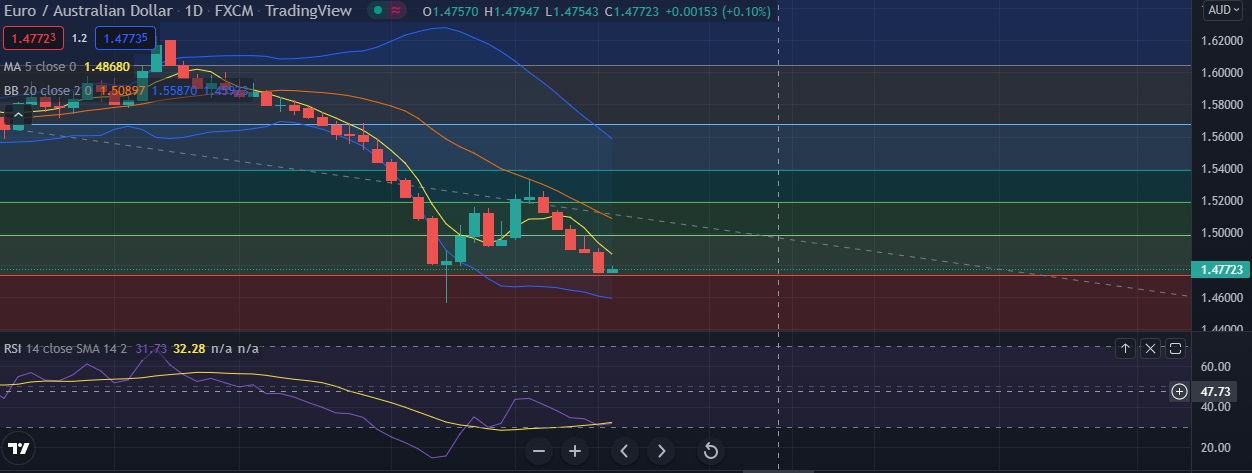Viewport: 1252px width, 473px height.
Task: Open the AUD currency dropdown
Action: 1224,10
